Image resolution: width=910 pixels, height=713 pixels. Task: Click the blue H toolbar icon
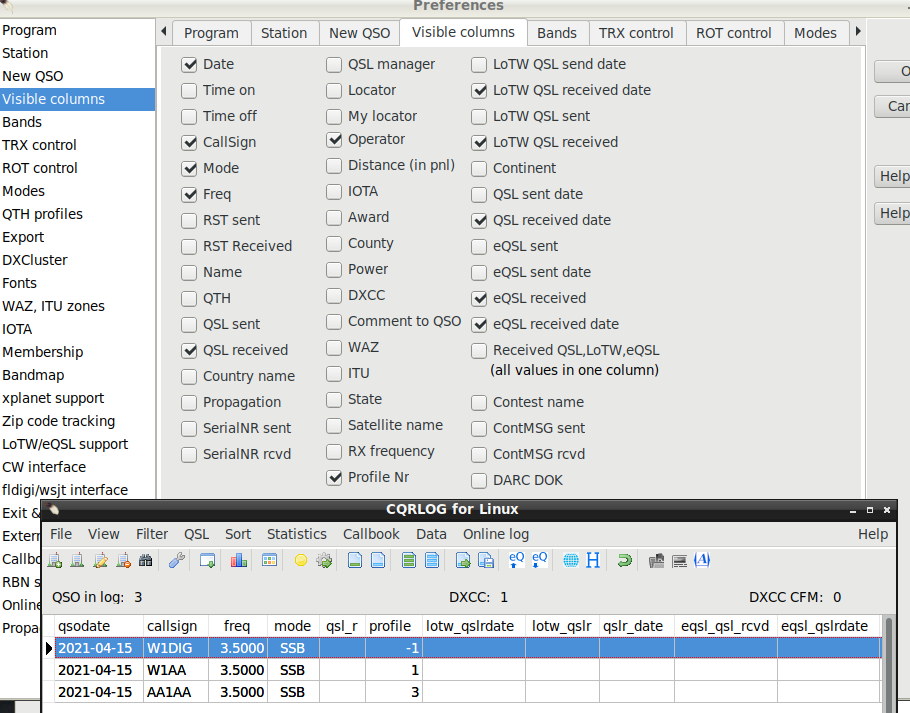[x=593, y=560]
